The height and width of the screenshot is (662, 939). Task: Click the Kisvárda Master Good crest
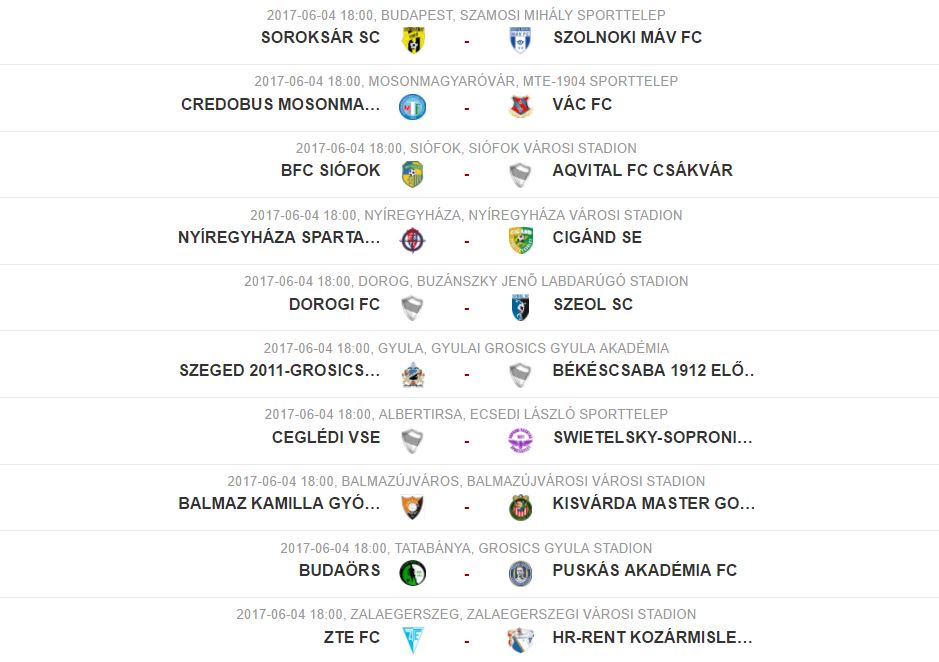pyautogui.click(x=520, y=507)
